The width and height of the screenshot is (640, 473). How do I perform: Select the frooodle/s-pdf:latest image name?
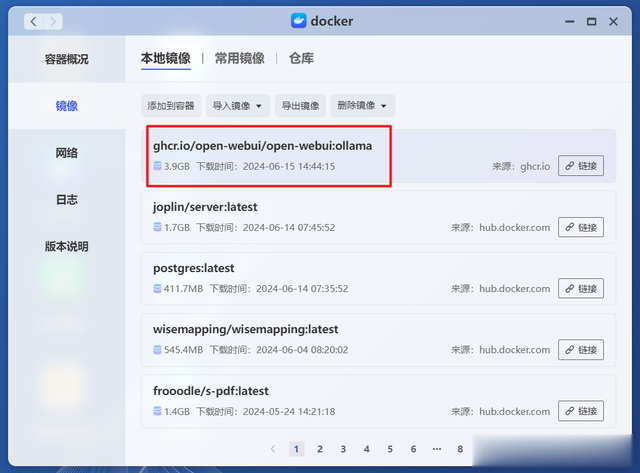click(x=211, y=391)
